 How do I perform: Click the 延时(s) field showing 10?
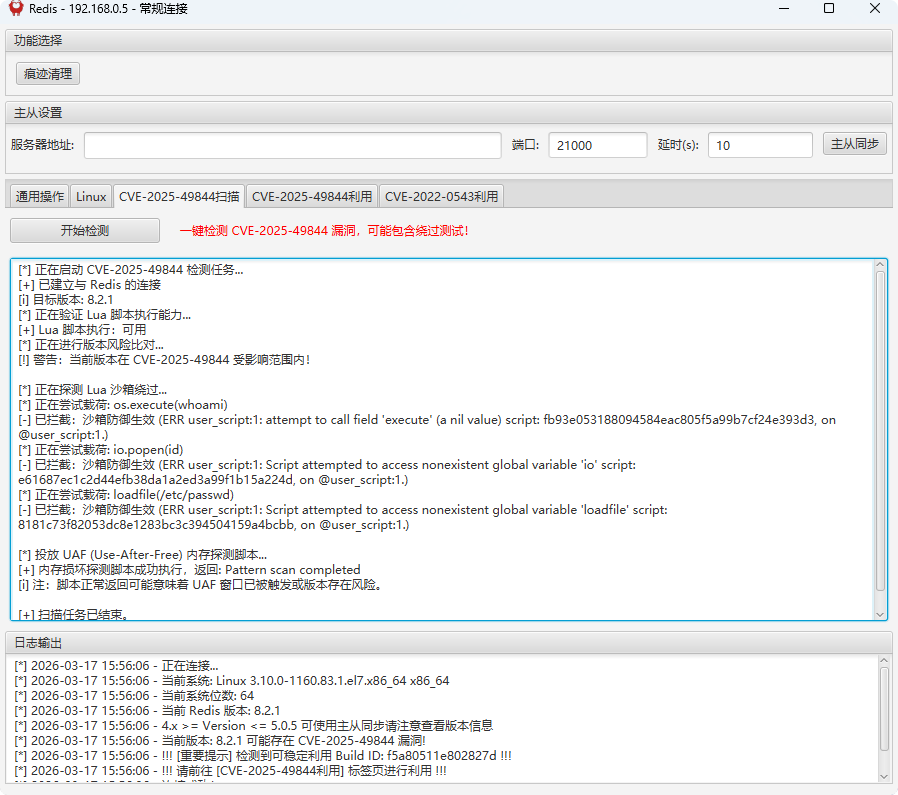tap(760, 145)
